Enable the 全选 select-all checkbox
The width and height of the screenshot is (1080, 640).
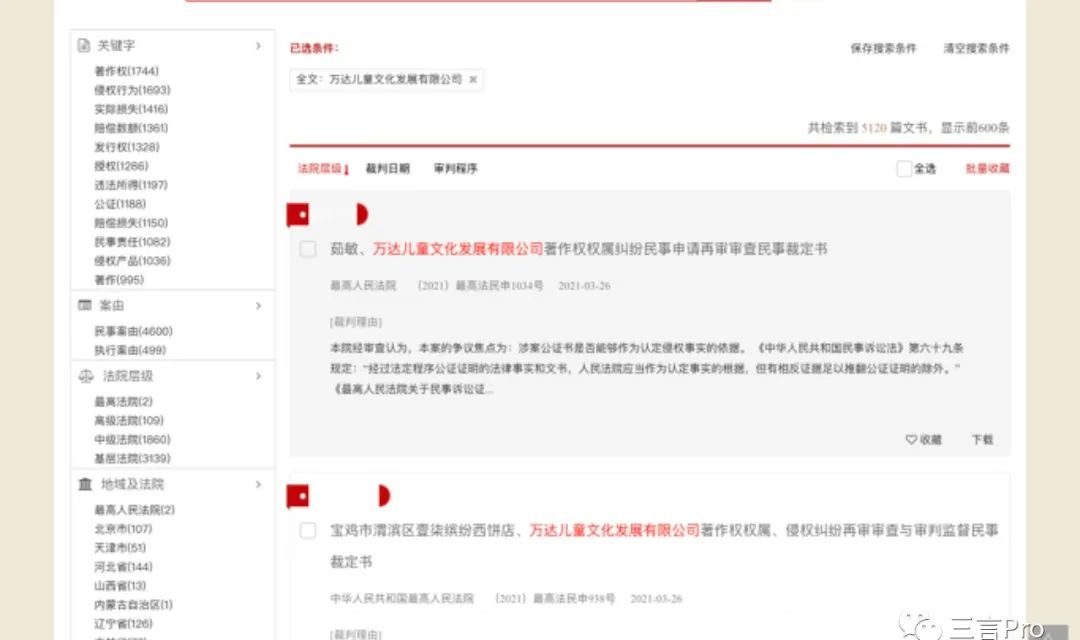point(903,168)
